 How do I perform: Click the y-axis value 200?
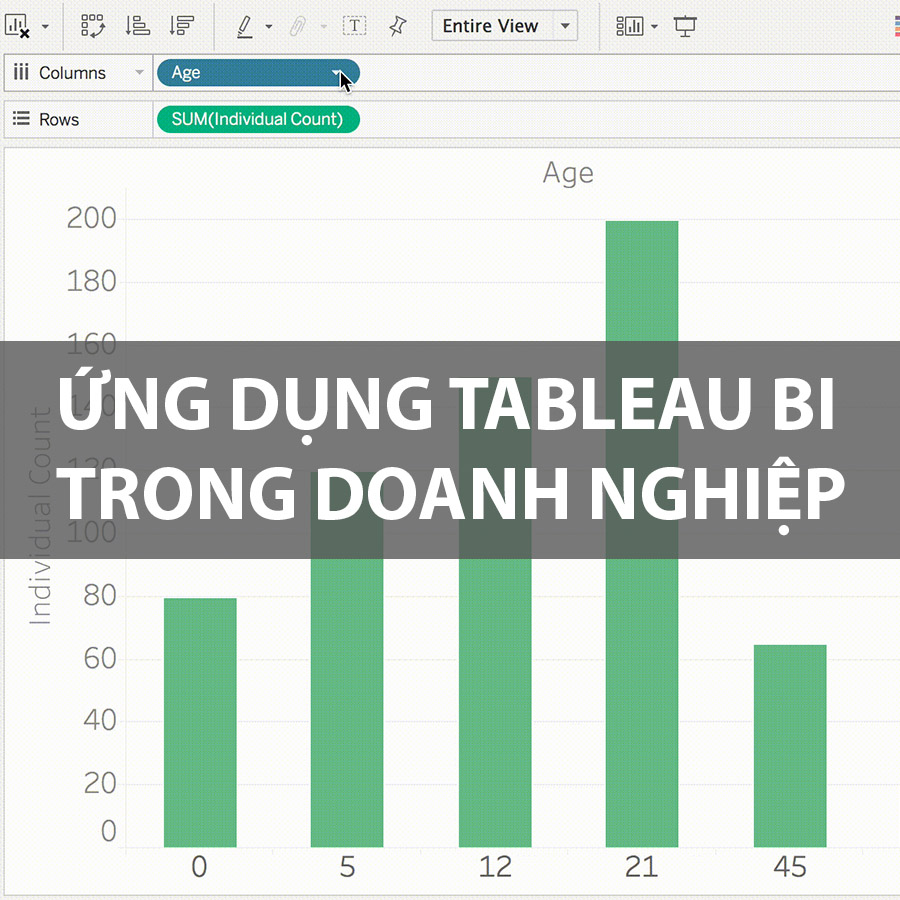click(x=91, y=219)
